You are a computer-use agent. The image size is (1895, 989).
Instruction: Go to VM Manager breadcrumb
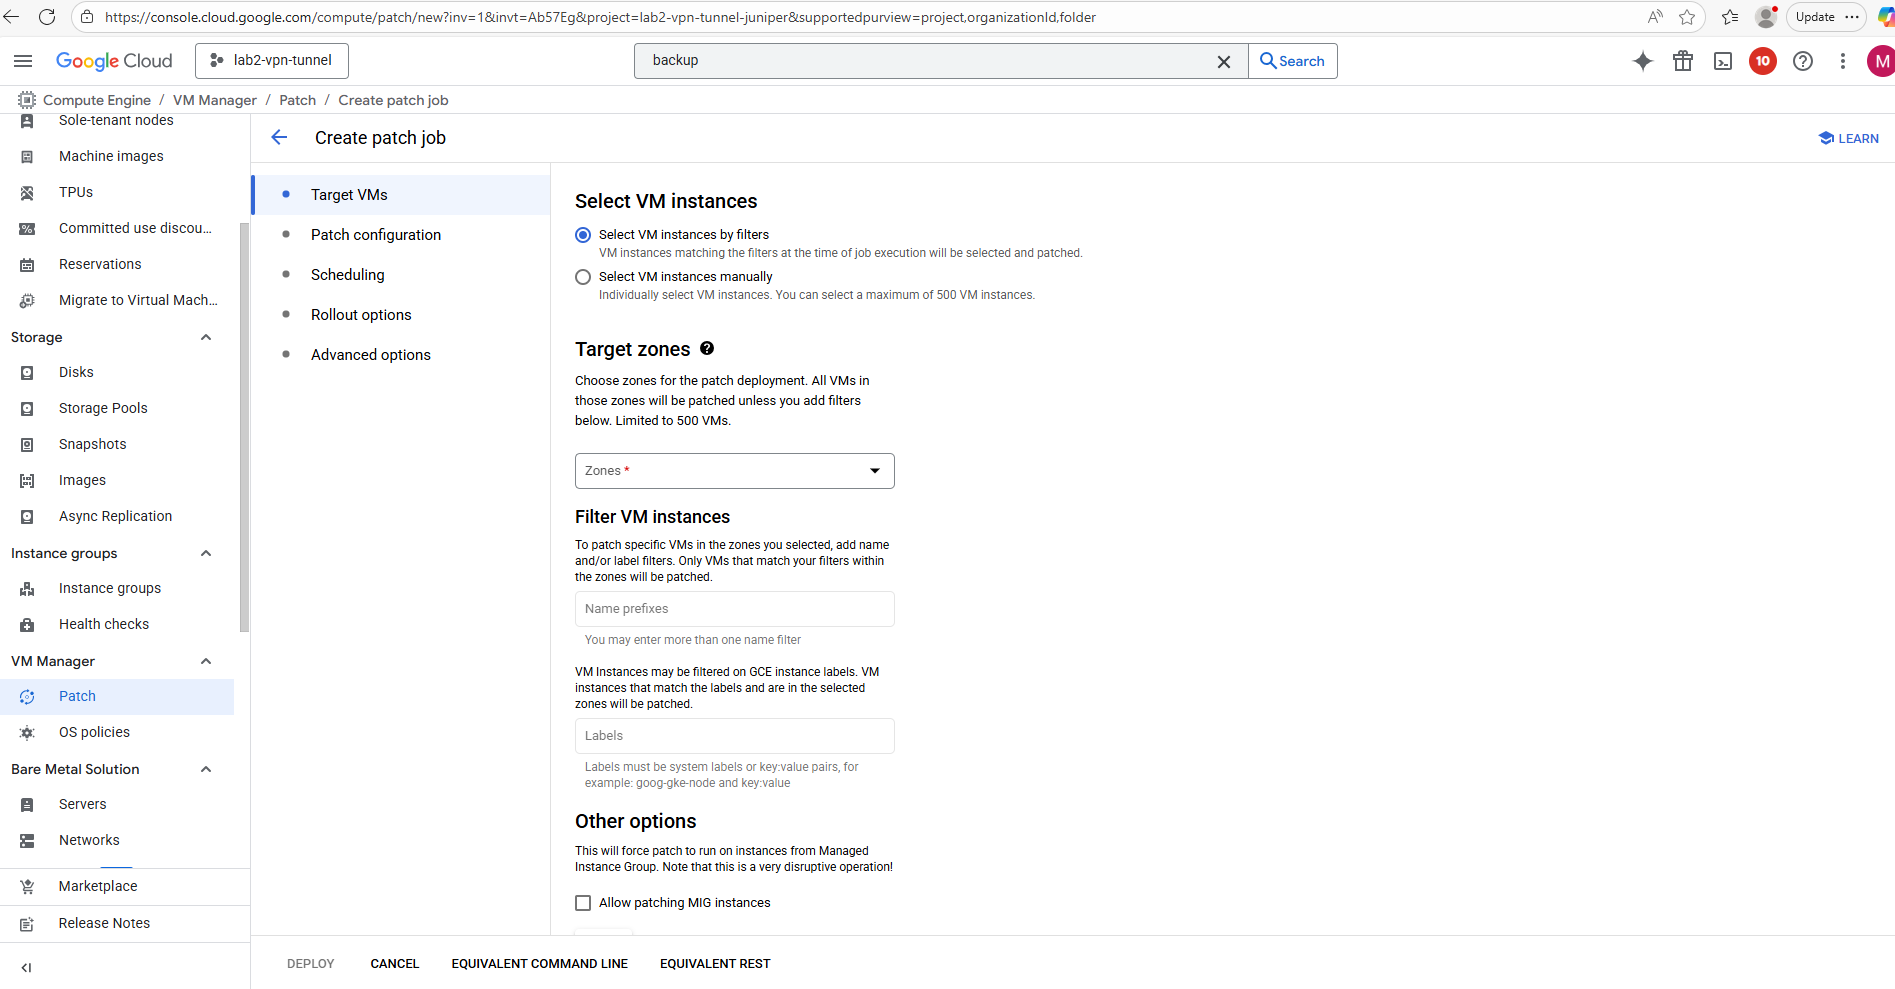click(215, 100)
